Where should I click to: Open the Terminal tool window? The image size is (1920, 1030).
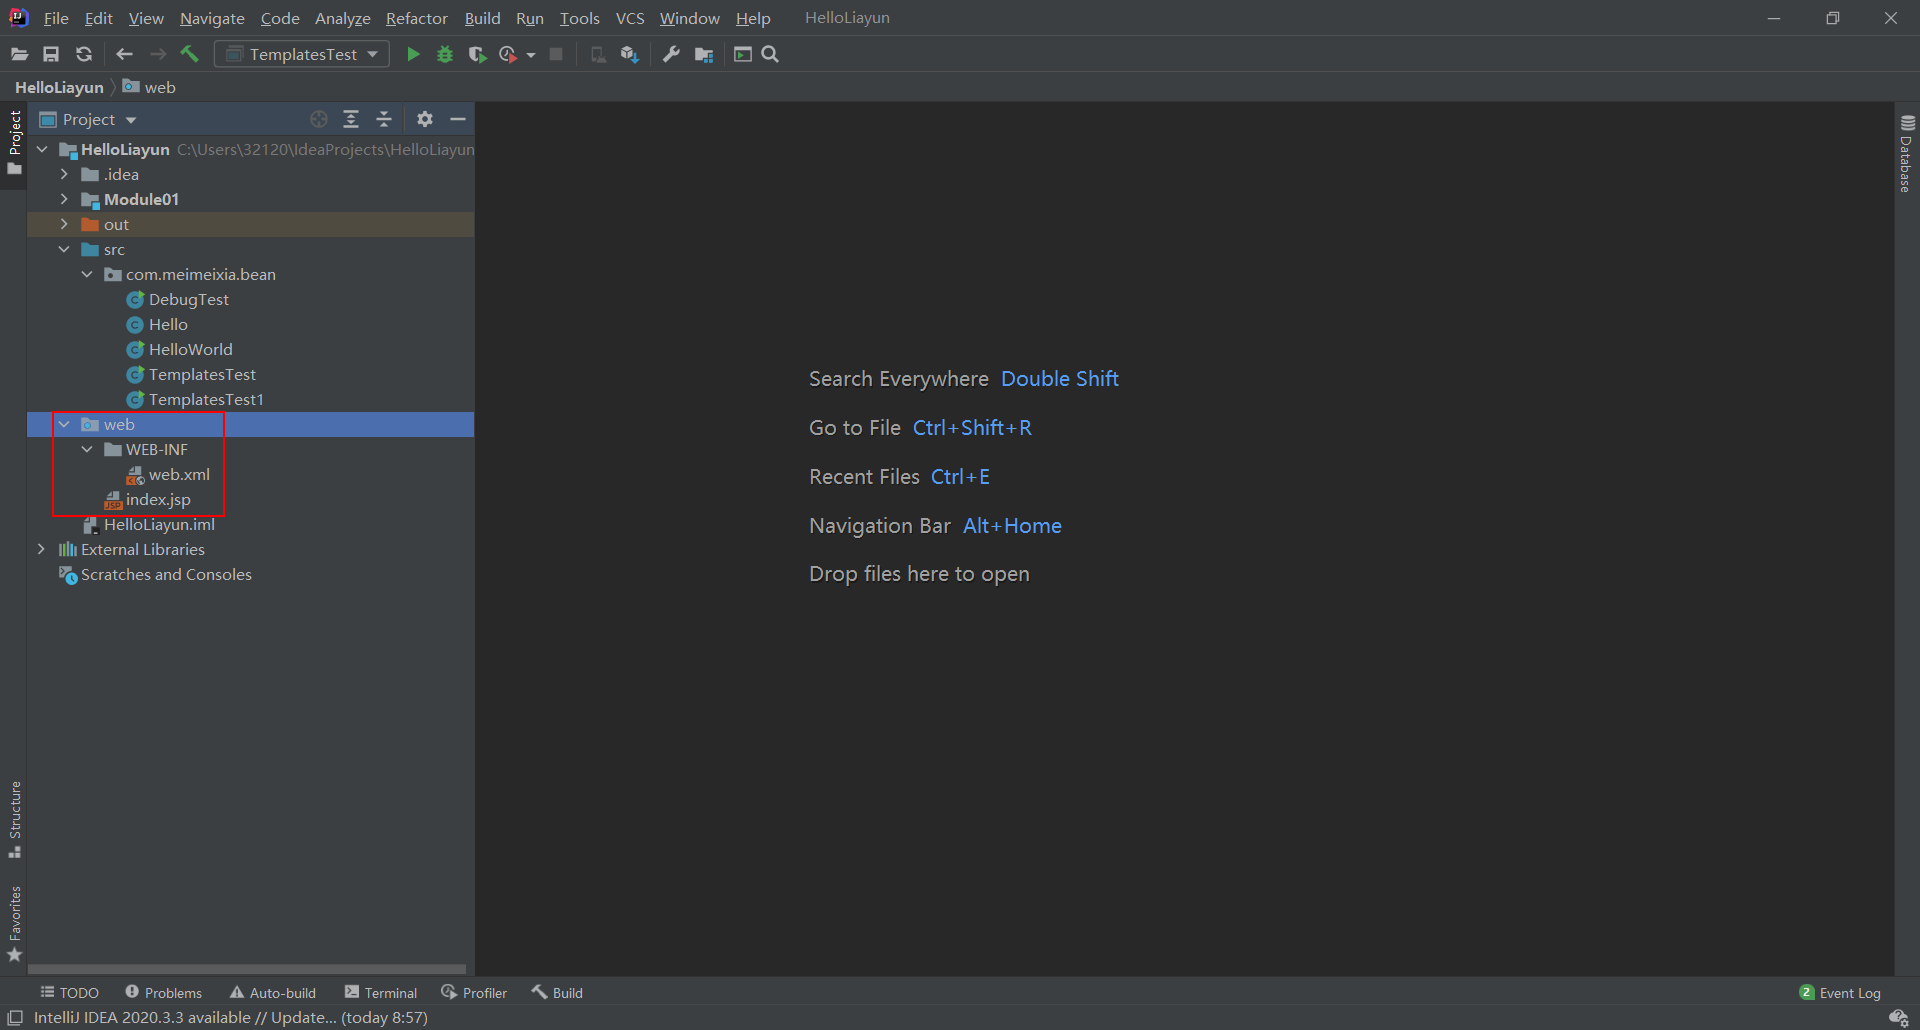[x=381, y=992]
